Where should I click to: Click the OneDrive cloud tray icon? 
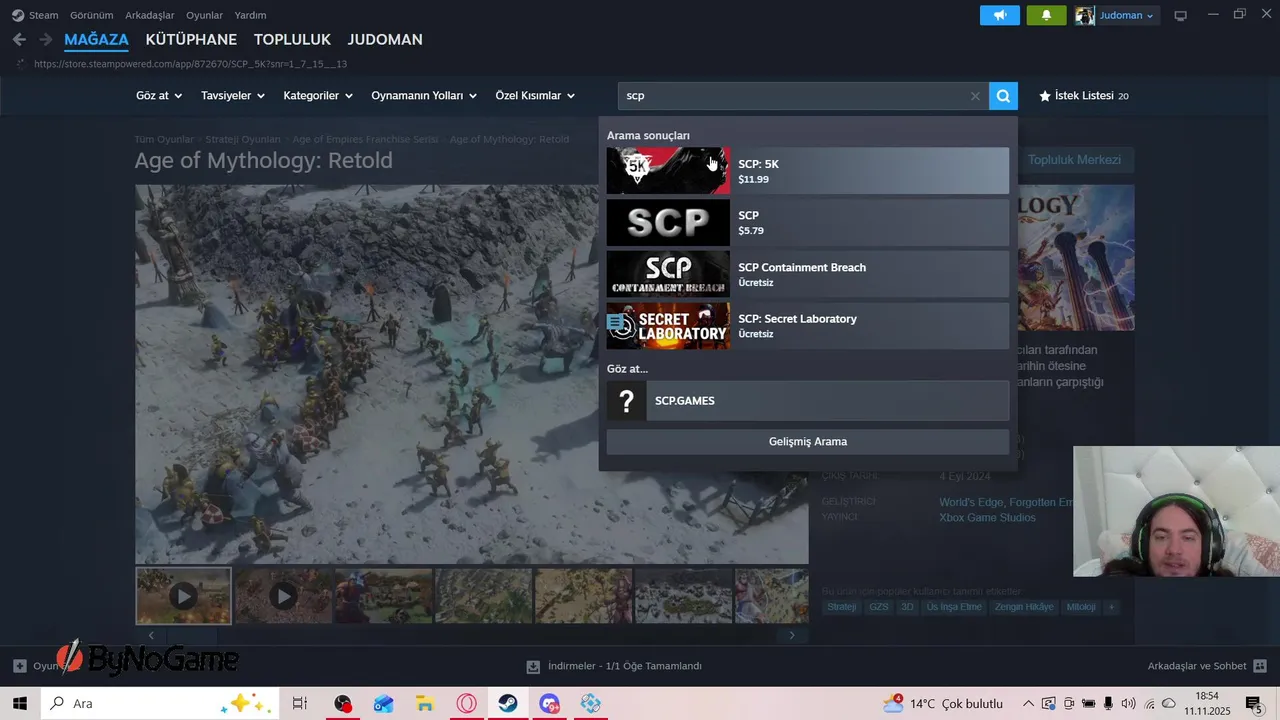(1168, 704)
